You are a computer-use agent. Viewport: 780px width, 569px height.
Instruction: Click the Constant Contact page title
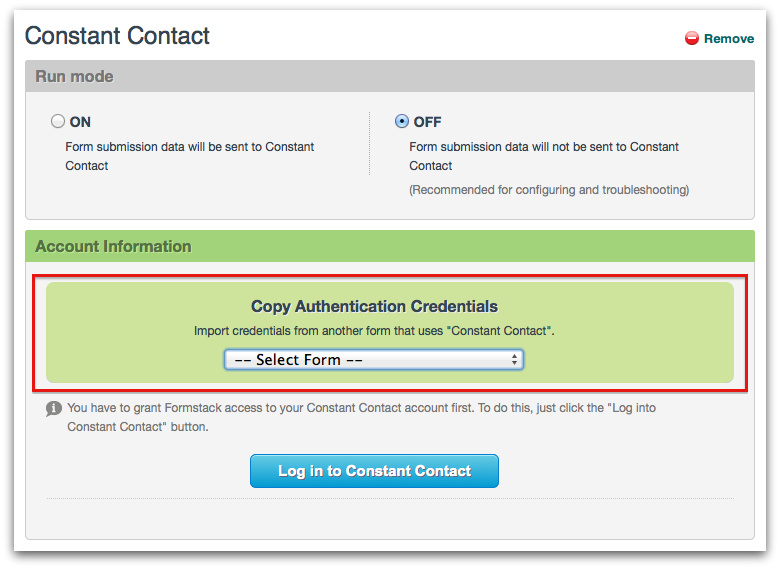point(117,36)
